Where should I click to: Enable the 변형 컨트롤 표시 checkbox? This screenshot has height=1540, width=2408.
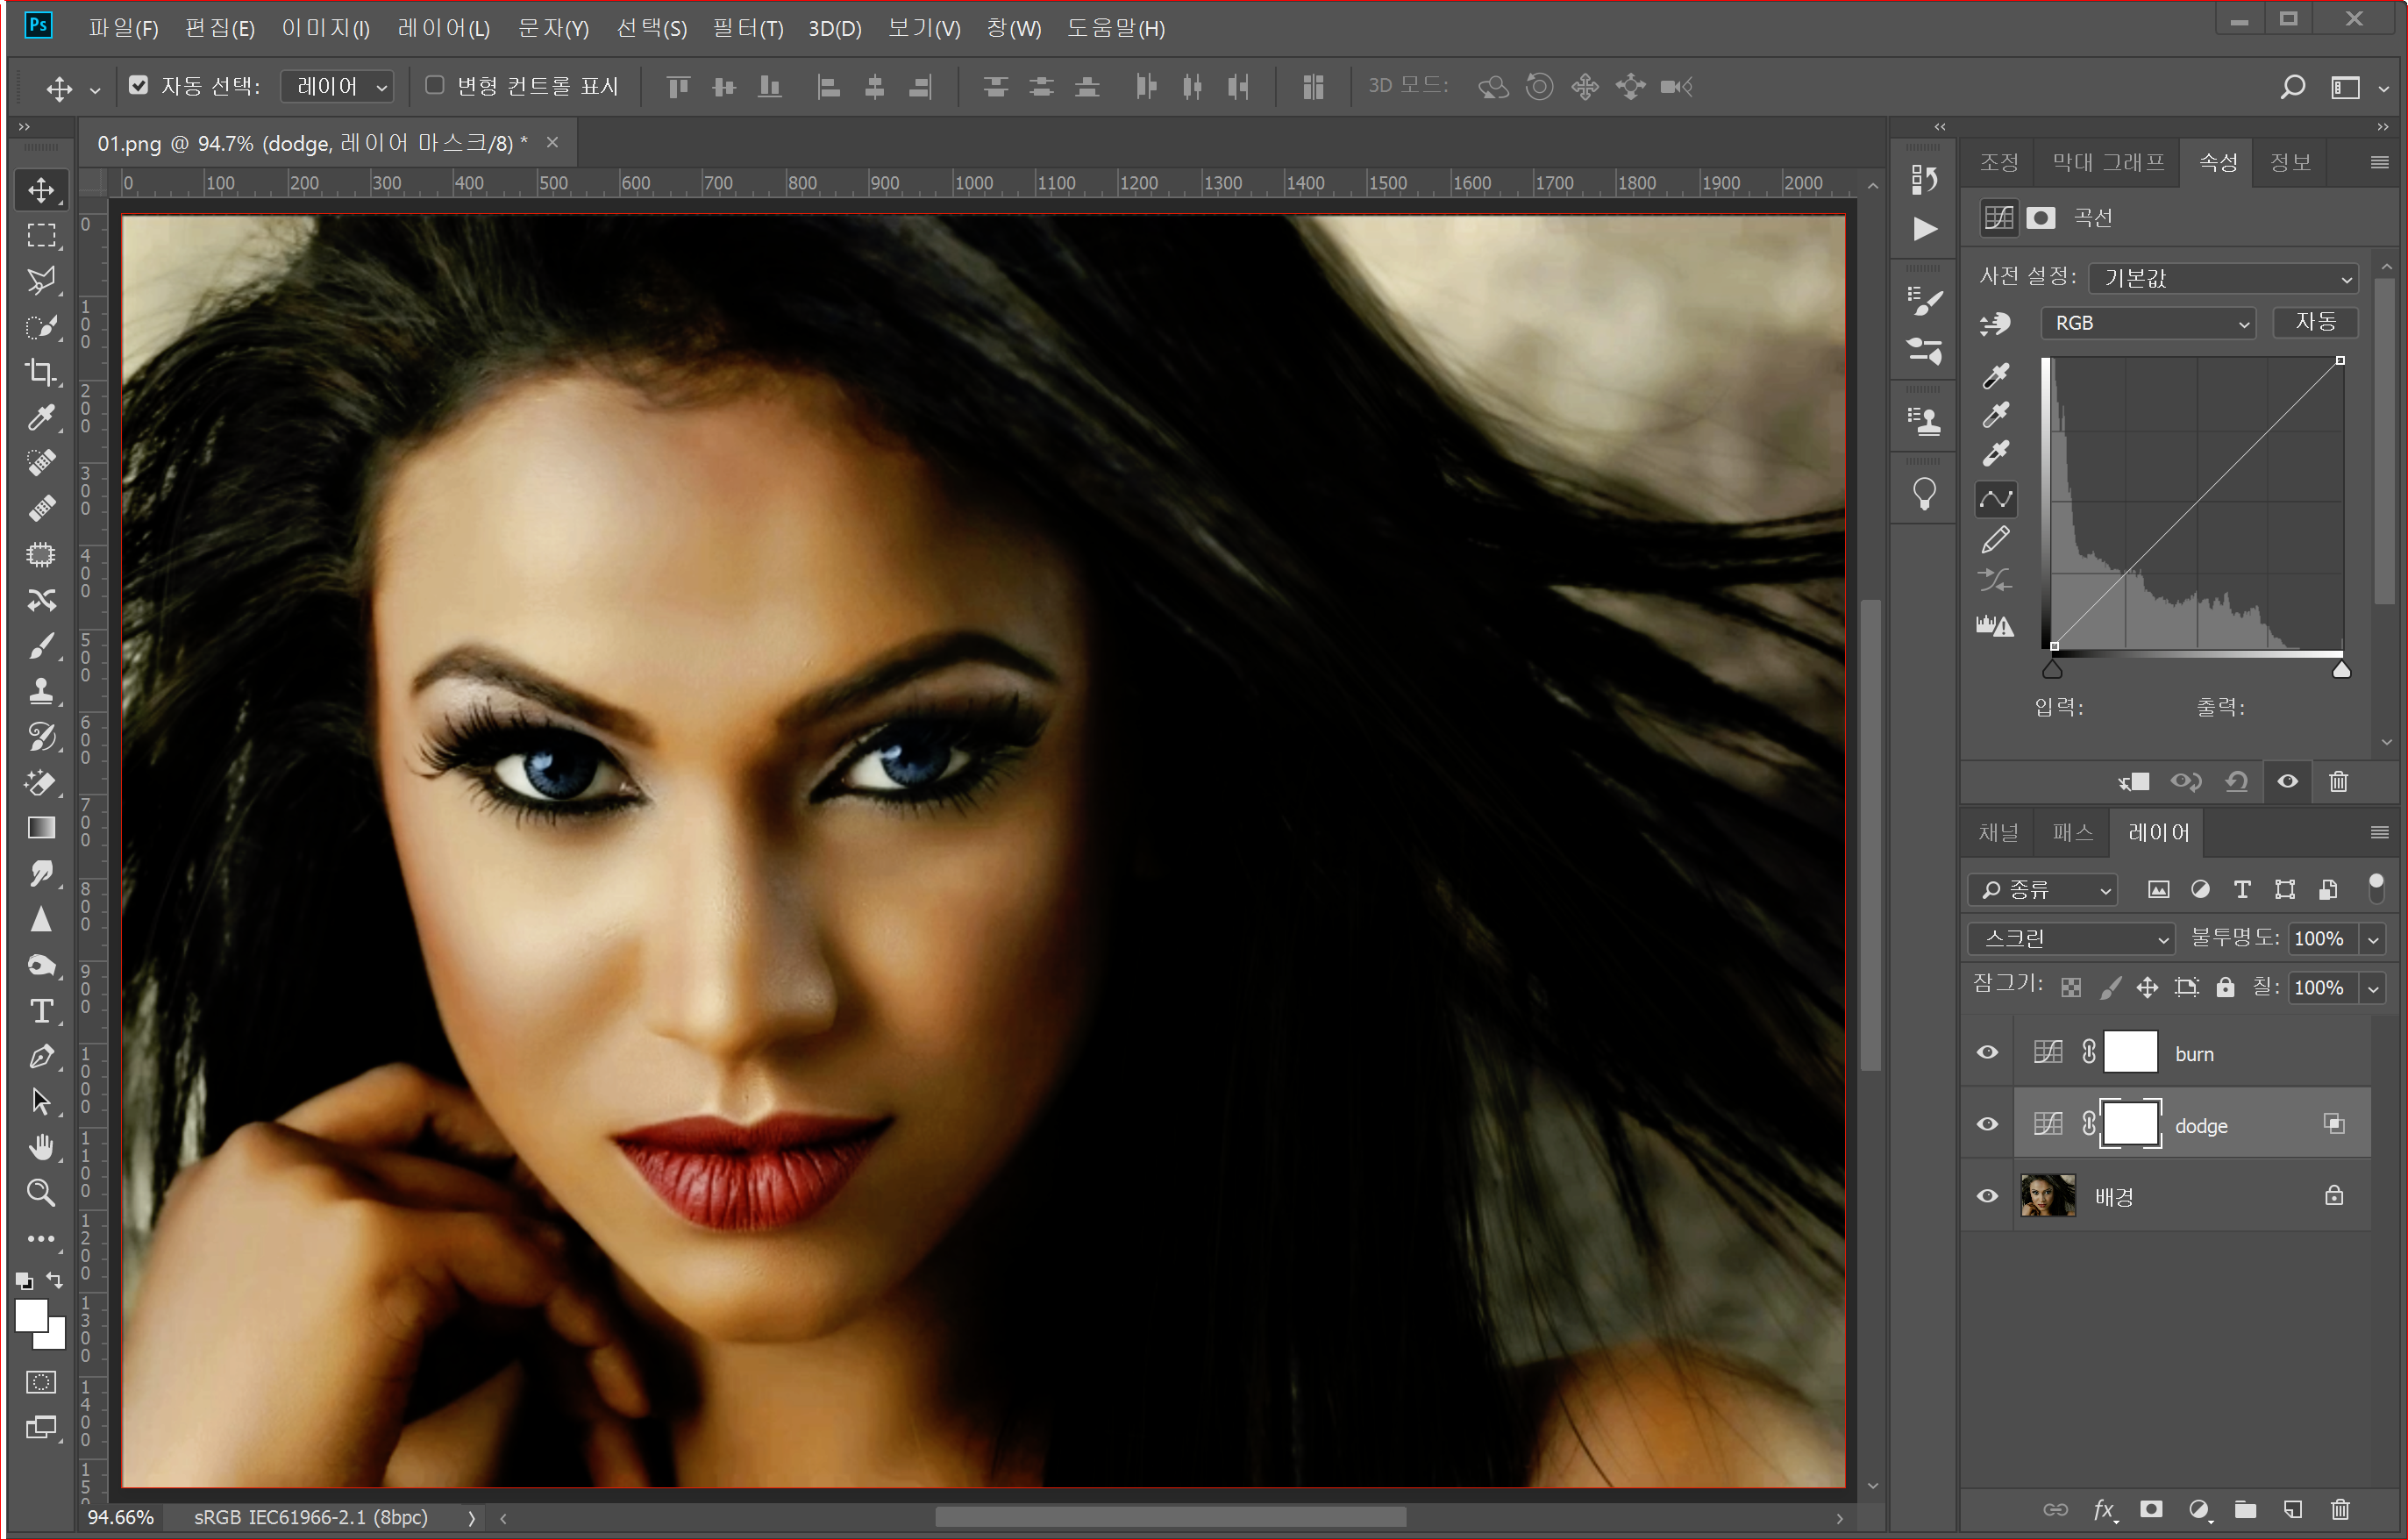[435, 86]
